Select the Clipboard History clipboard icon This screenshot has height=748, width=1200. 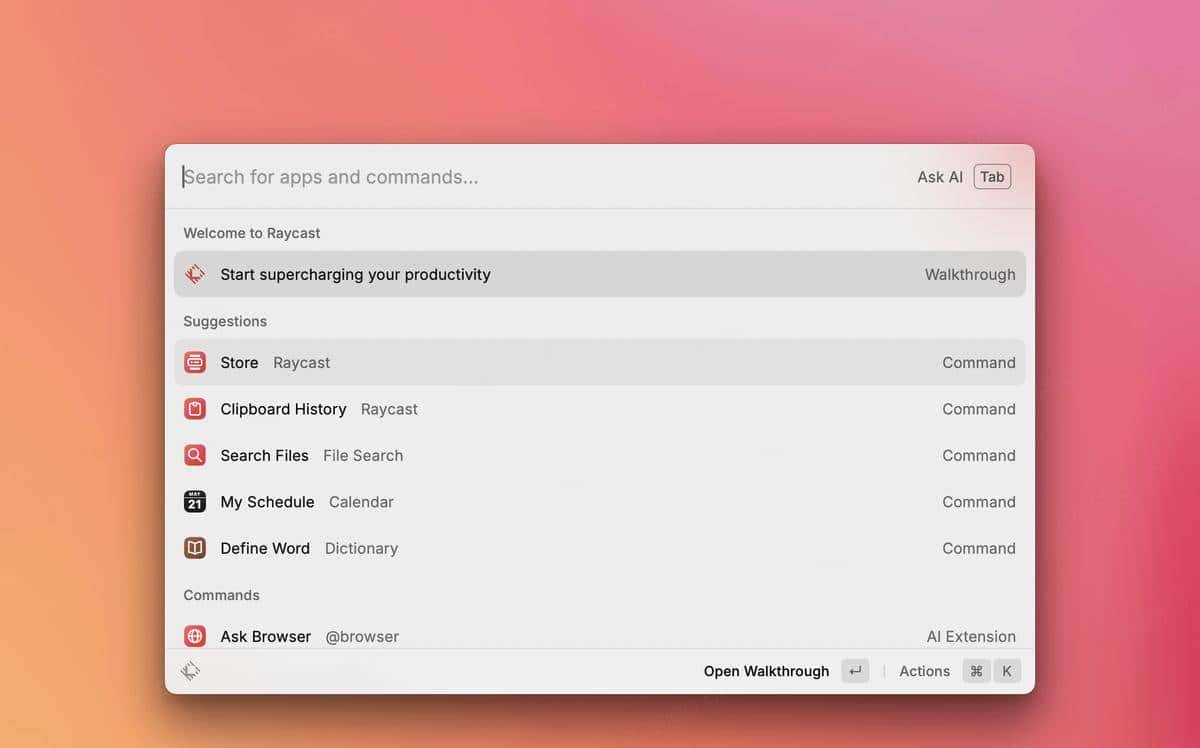pyautogui.click(x=194, y=408)
